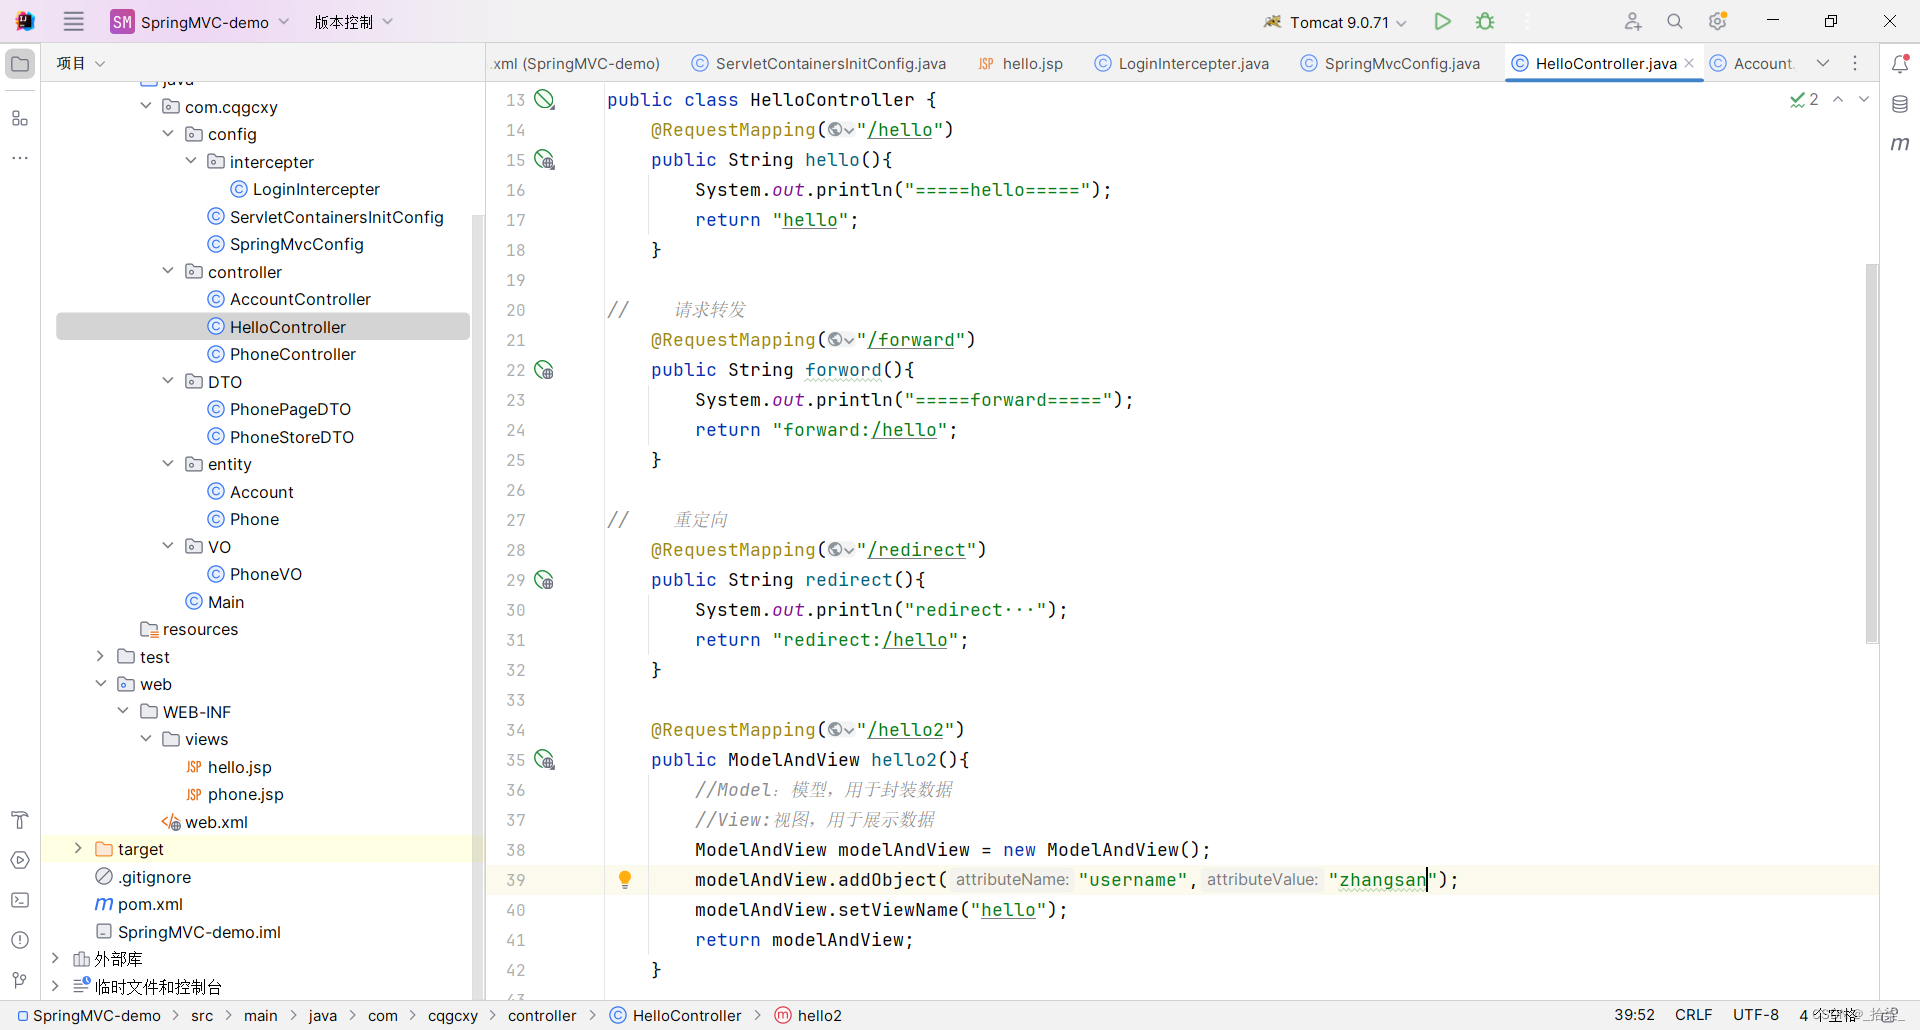
Task: Expand the test folder
Action: tap(99, 656)
